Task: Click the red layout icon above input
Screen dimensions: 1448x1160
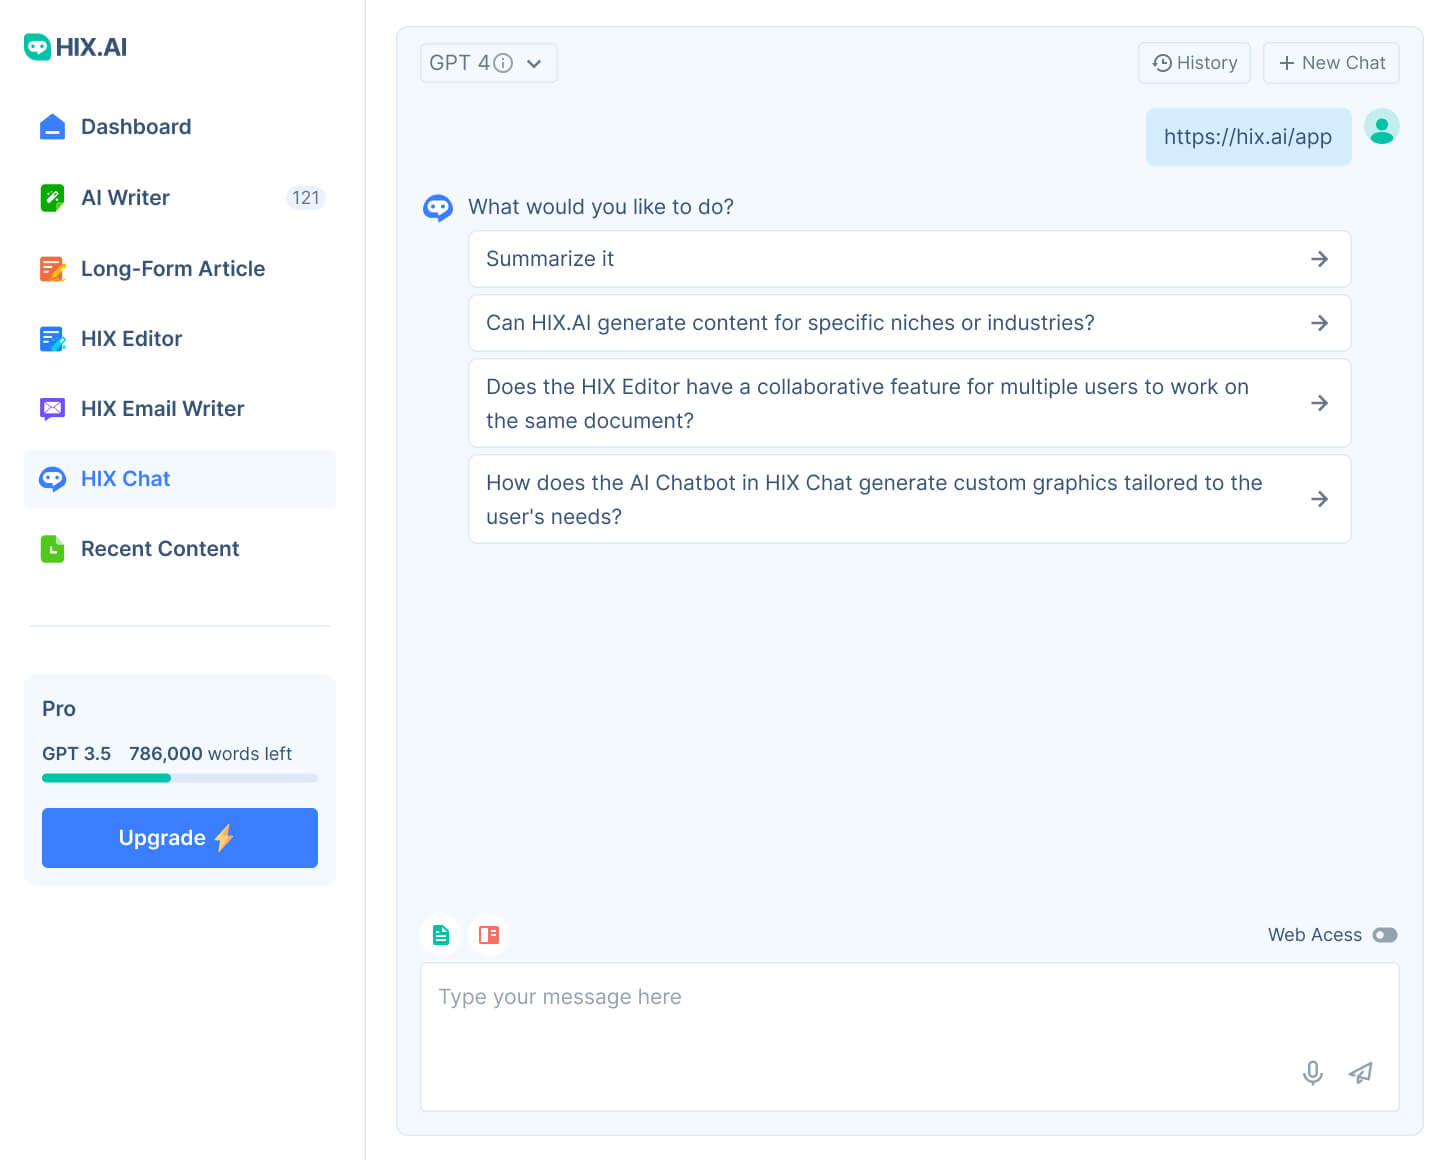Action: tap(489, 935)
